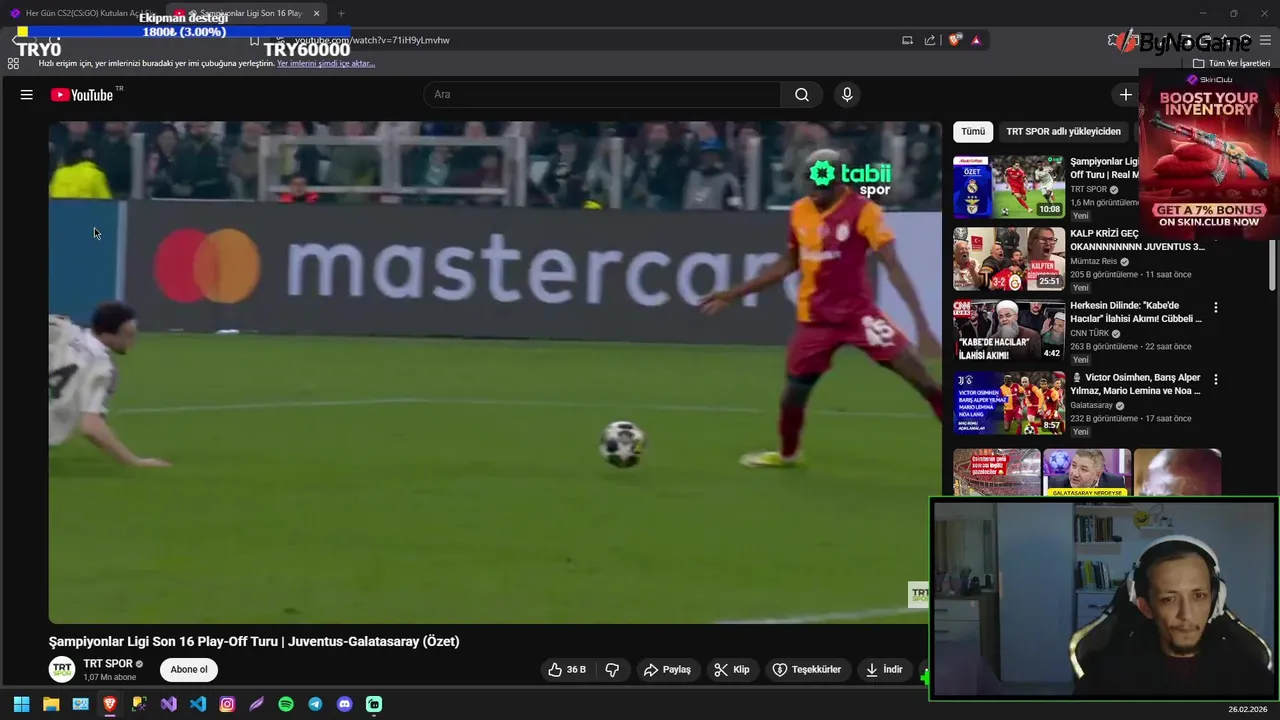
Task: Open a new browser tab with plus
Action: pyautogui.click(x=341, y=13)
